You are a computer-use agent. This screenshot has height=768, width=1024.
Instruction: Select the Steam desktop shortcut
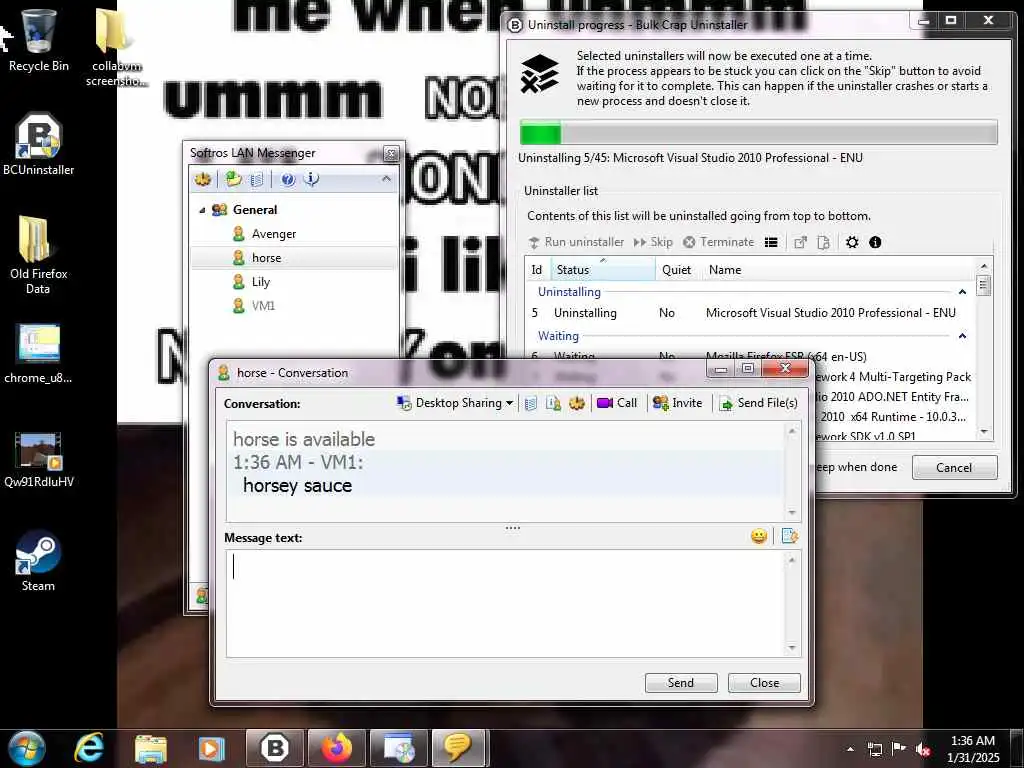(x=39, y=561)
